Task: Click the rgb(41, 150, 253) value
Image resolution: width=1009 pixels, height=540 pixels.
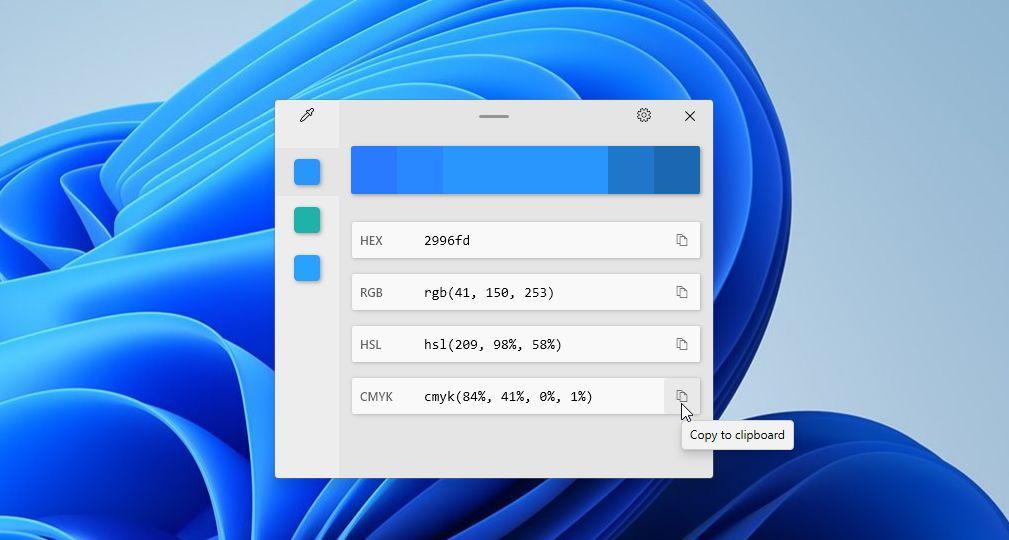Action: (x=489, y=293)
